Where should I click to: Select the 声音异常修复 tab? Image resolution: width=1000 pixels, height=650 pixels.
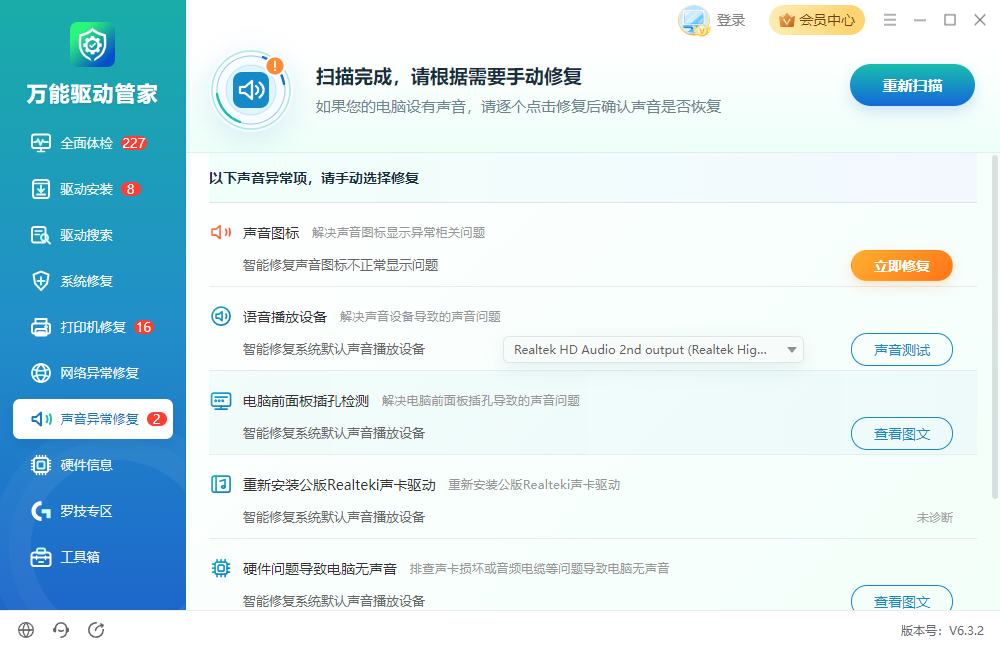[92, 419]
